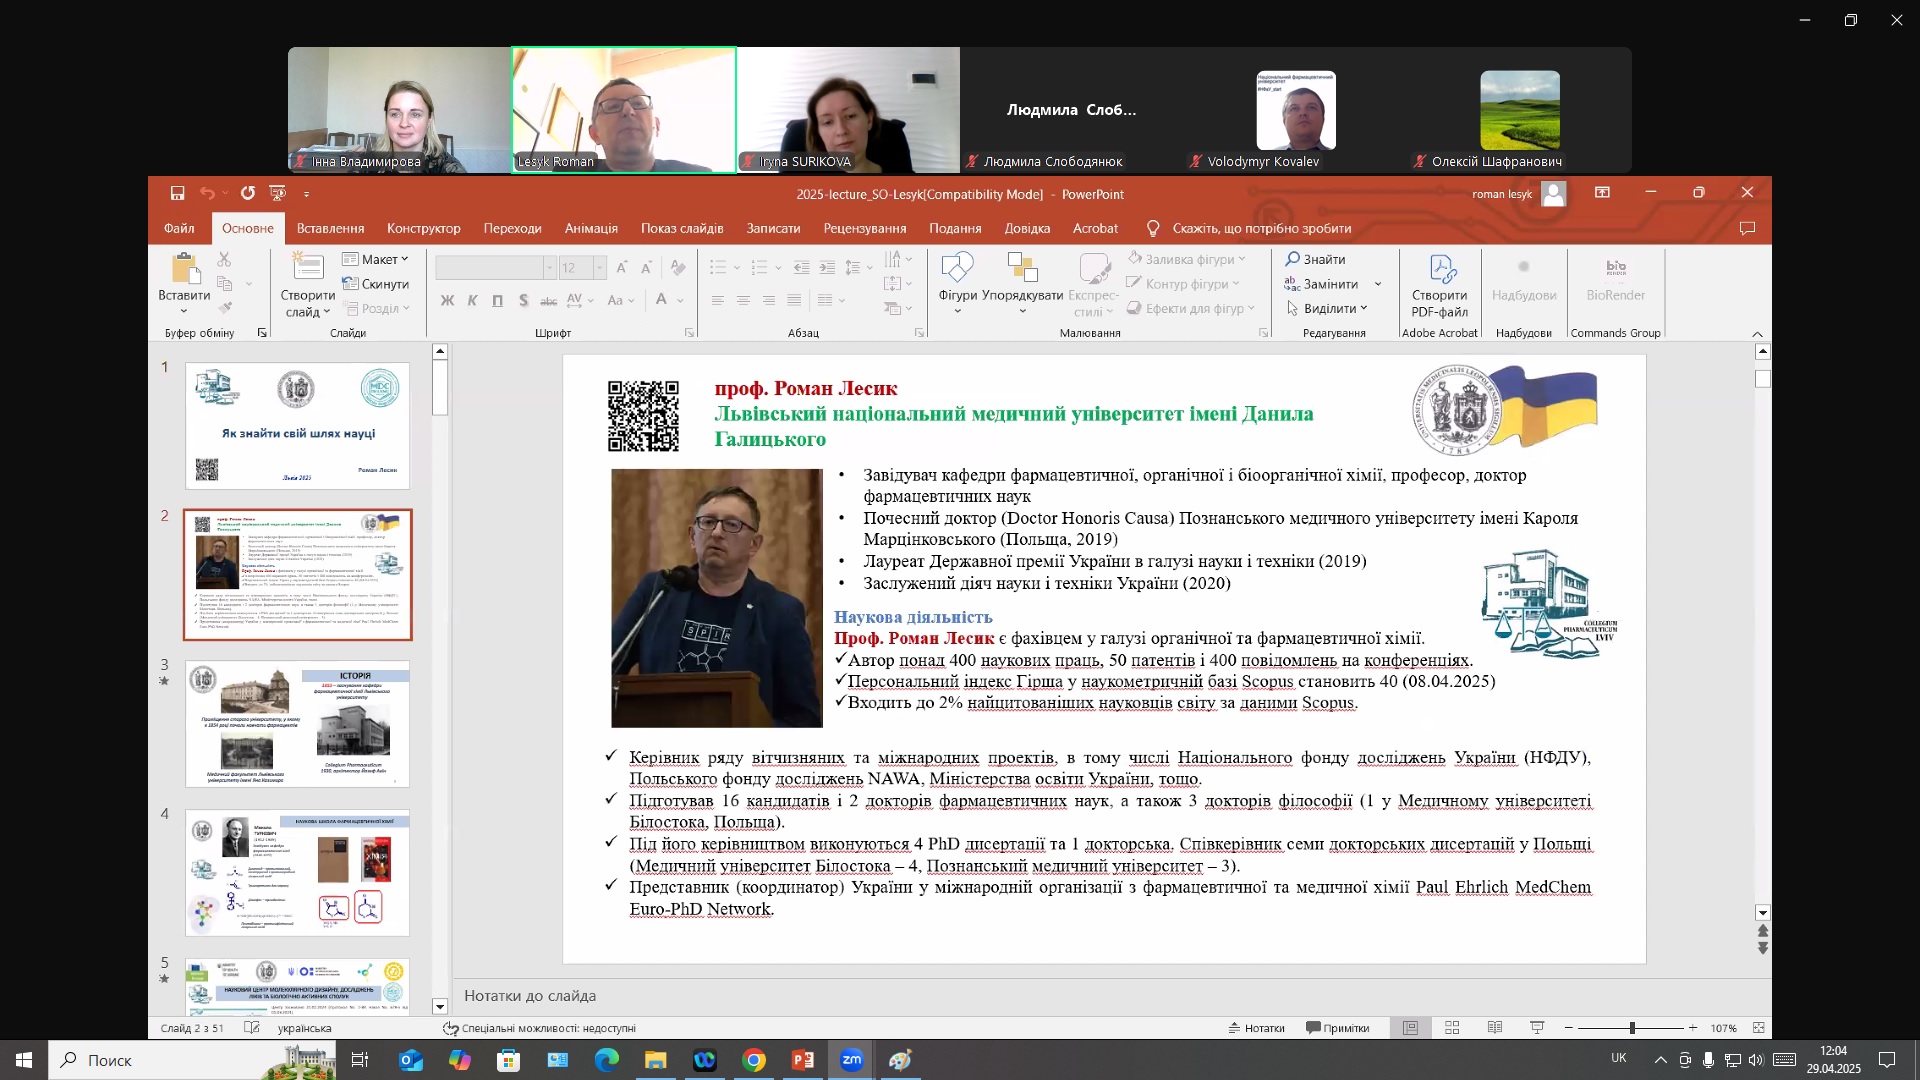The image size is (1920, 1080).
Task: Expand the Макет layout dropdown
Action: [x=376, y=259]
